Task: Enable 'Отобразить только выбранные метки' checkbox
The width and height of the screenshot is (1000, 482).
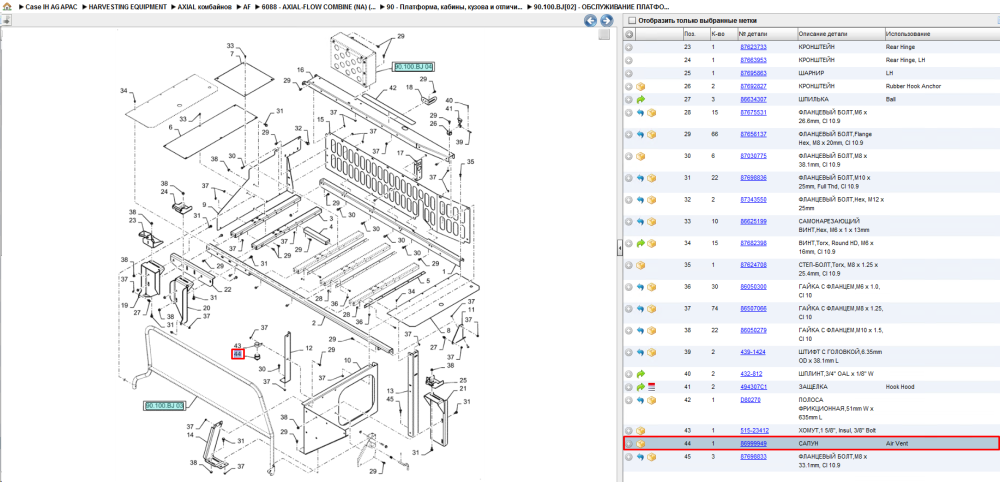Action: tap(631, 20)
